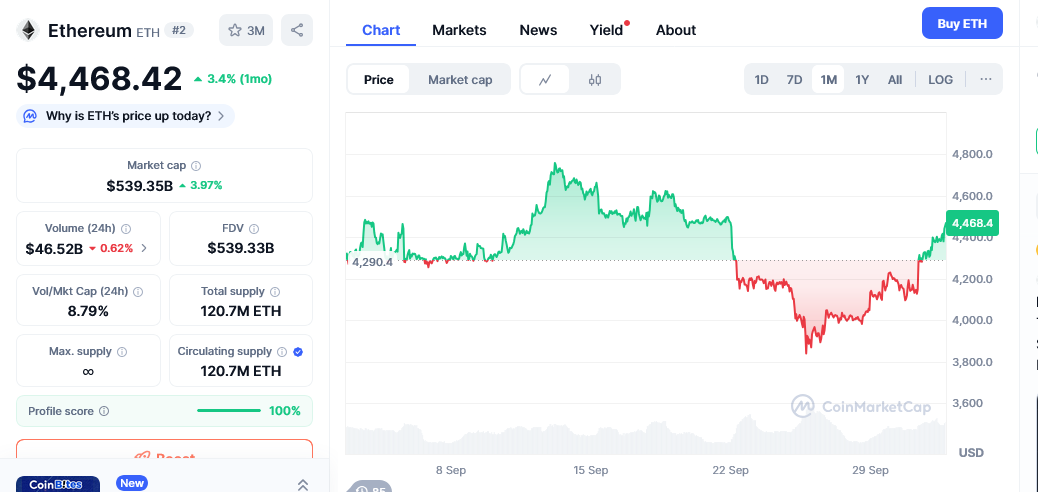
Task: Click the Circulating supply verified badge
Action: pos(298,352)
